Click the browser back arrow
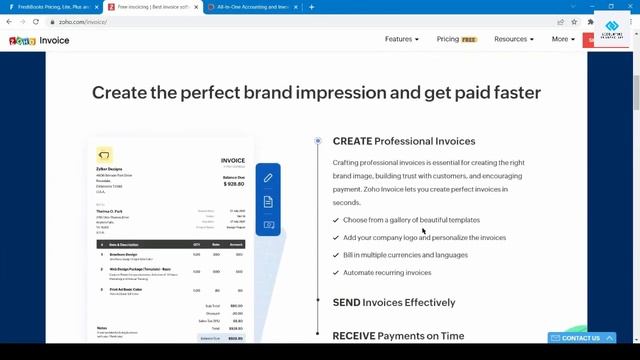Viewport: 640px width, 360px height. [9, 22]
